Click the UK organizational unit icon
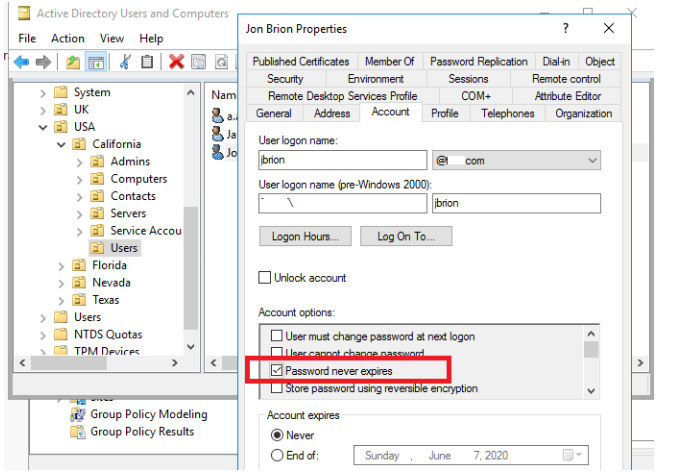This screenshot has width=676, height=472. click(x=61, y=109)
